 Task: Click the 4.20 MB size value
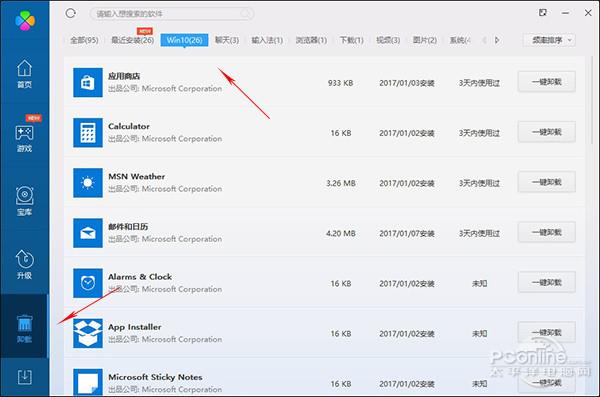341,234
